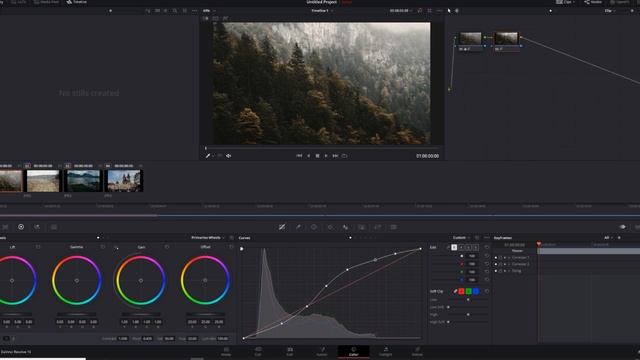Toggle keyframe dot for Corrector 1

click(x=496, y=258)
